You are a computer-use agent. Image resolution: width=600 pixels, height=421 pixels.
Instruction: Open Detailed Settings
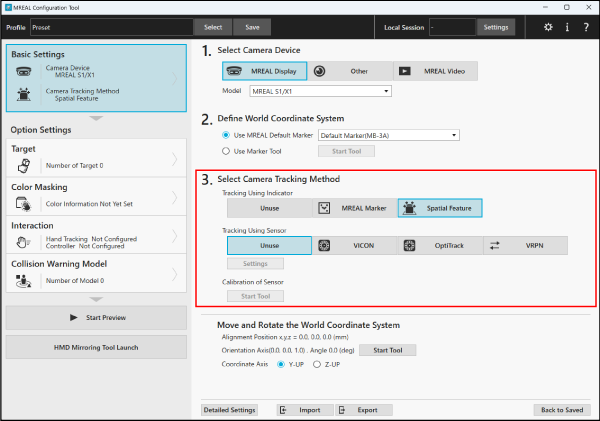pyautogui.click(x=229, y=410)
